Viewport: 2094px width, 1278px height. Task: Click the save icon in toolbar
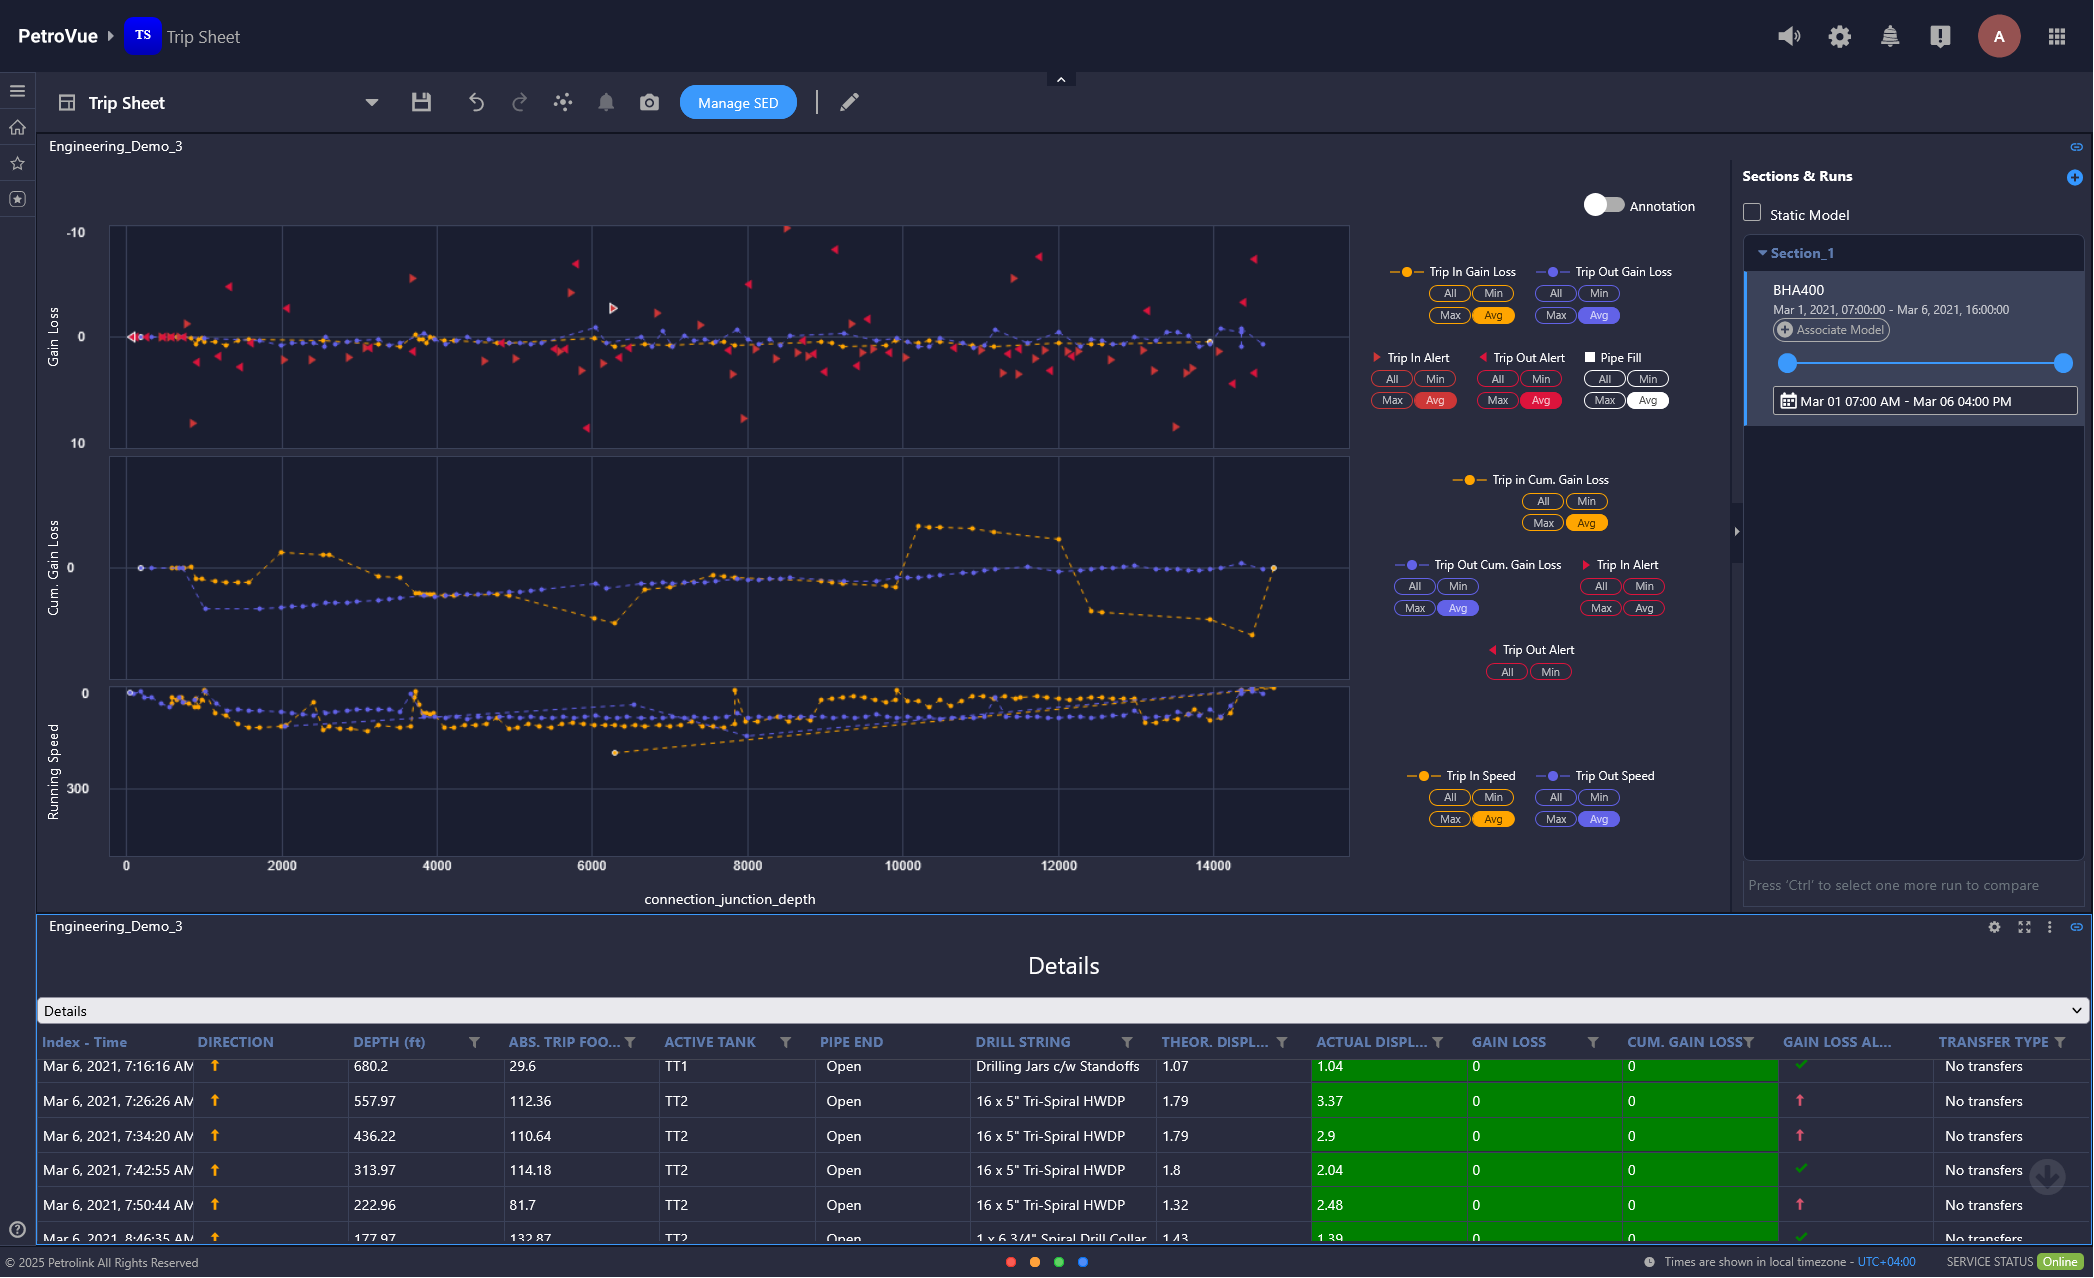click(x=421, y=102)
